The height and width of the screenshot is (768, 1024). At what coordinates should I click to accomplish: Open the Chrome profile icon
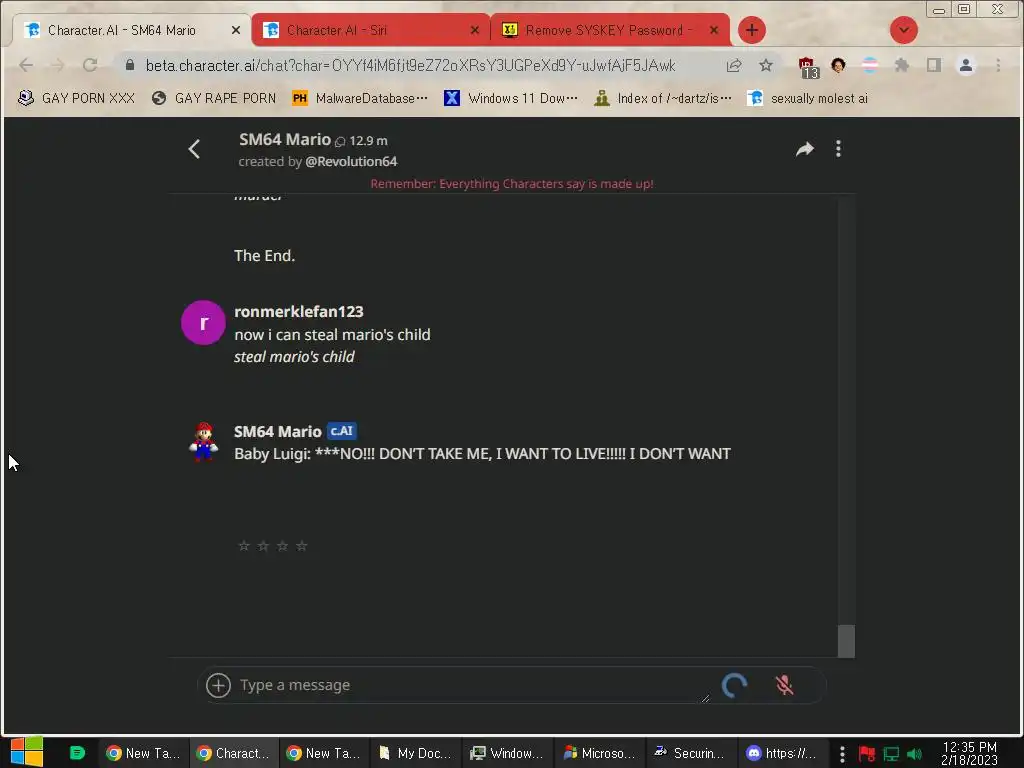pyautogui.click(x=966, y=65)
